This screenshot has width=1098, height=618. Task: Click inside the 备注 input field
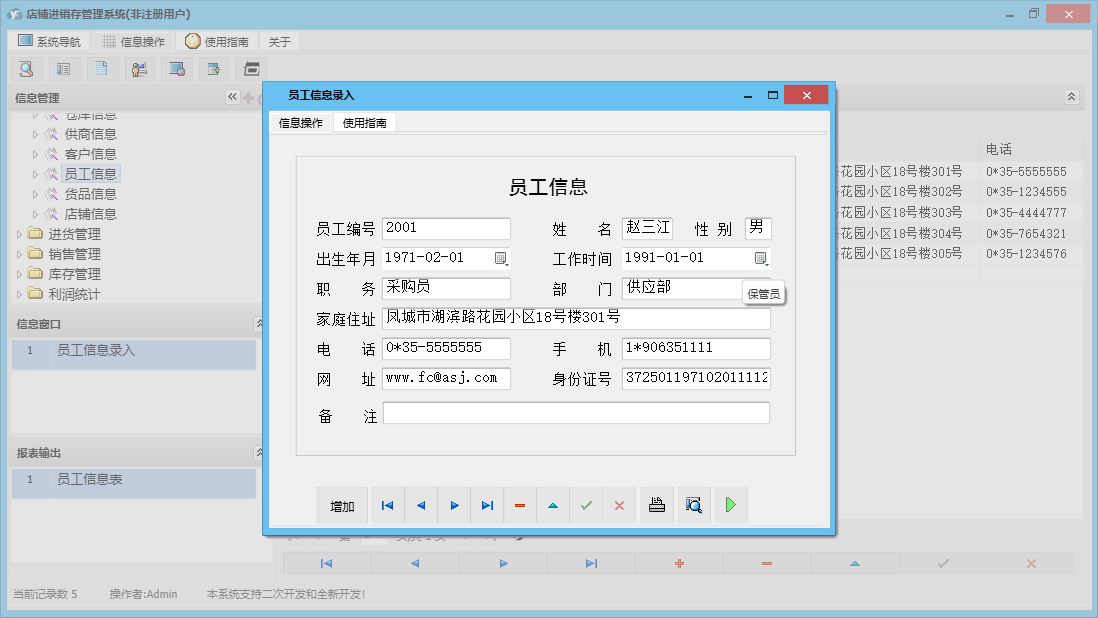pos(576,413)
